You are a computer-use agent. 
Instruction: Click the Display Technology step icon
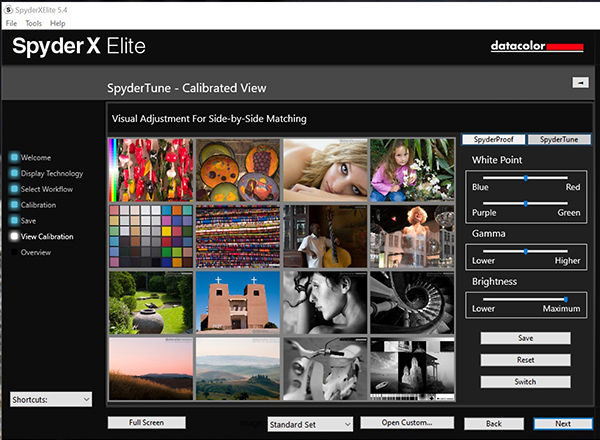tap(14, 174)
